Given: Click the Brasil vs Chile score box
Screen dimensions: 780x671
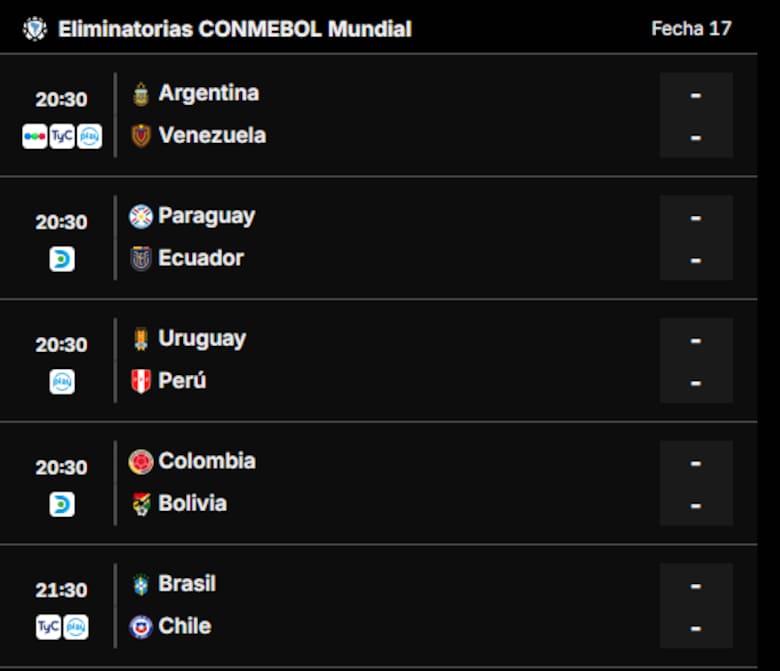Looking at the screenshot, I should tap(696, 605).
